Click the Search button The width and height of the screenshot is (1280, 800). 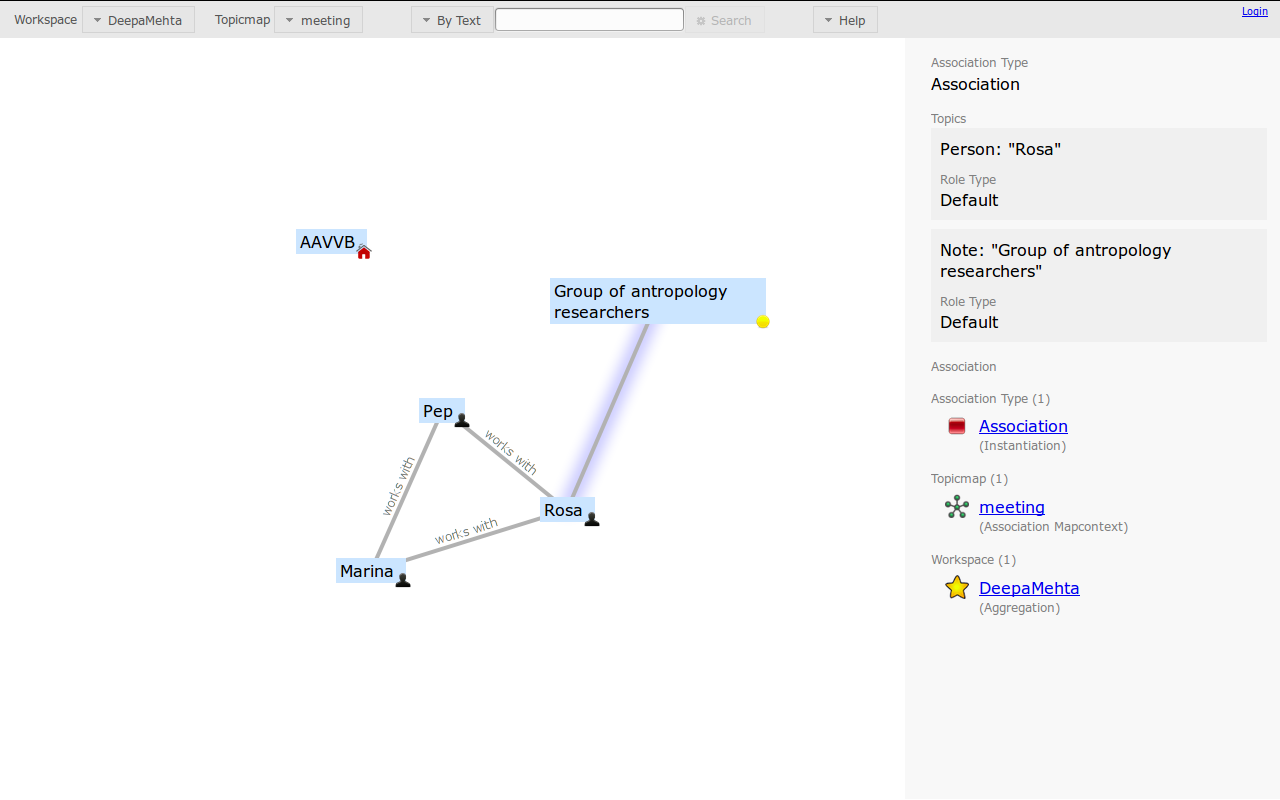coord(725,20)
